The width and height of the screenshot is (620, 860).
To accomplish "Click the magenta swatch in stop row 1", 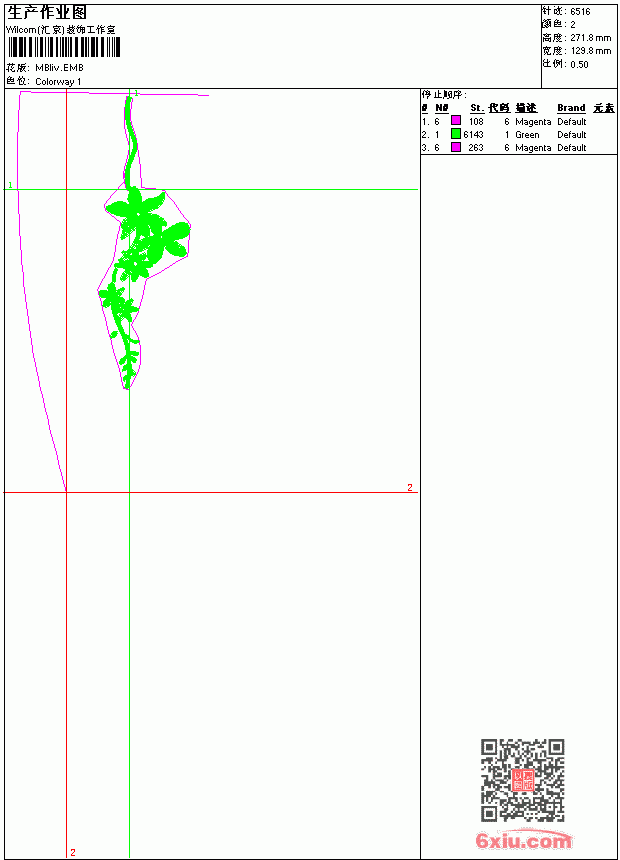I will point(455,121).
